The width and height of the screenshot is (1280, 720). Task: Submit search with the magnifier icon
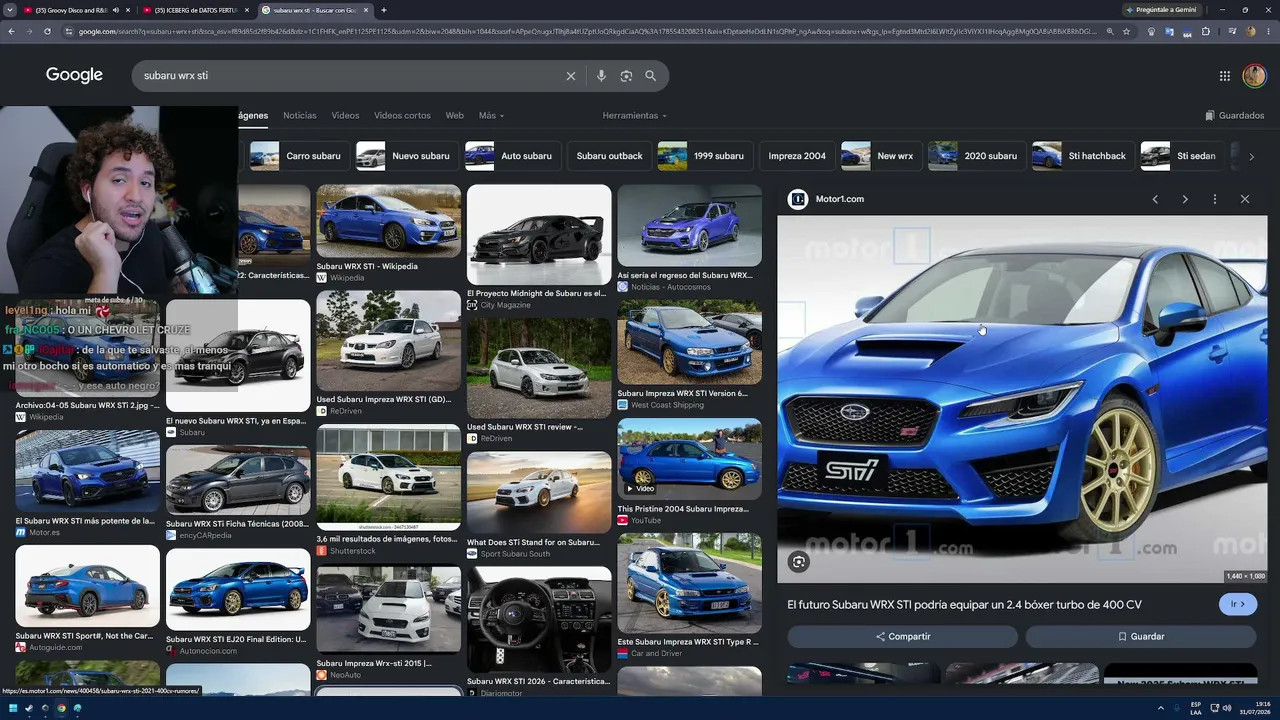pyautogui.click(x=651, y=76)
